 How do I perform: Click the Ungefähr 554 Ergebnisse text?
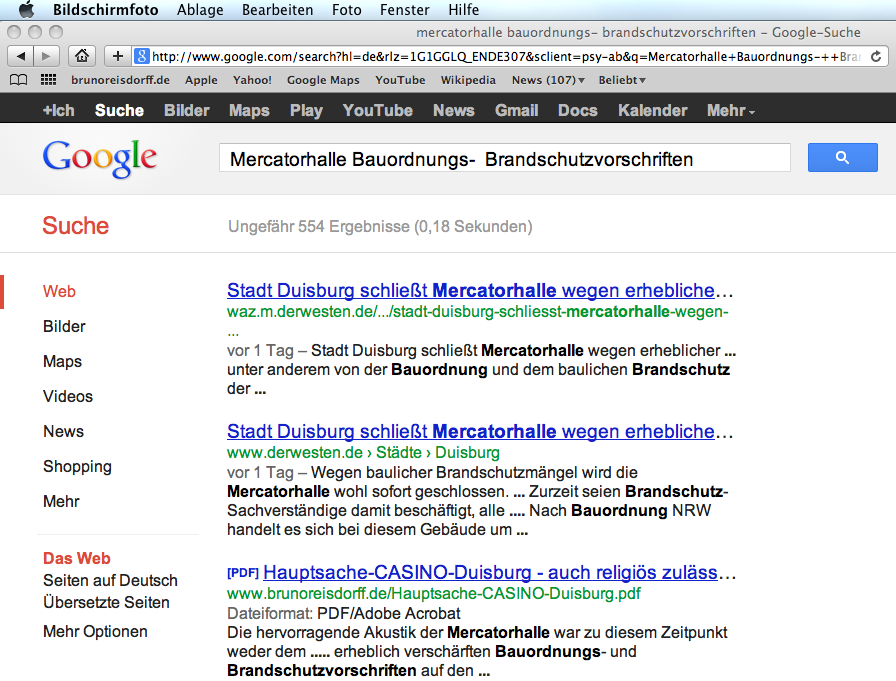[x=380, y=227]
